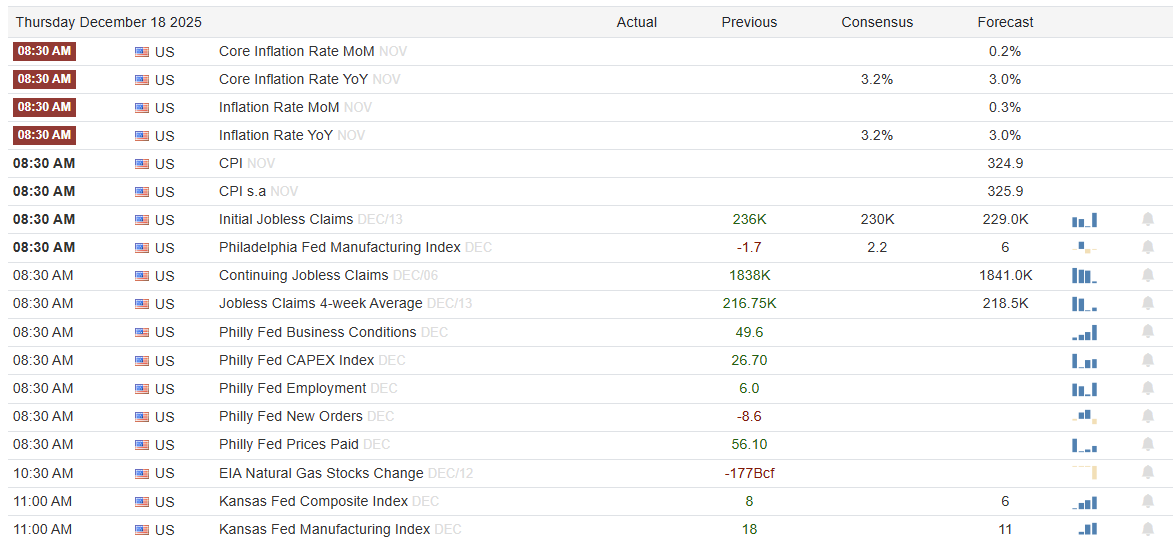Screen dimensions: 1173x542
Task: Open the chart icon for Philly Fed Business Conditions
Action: (1084, 333)
